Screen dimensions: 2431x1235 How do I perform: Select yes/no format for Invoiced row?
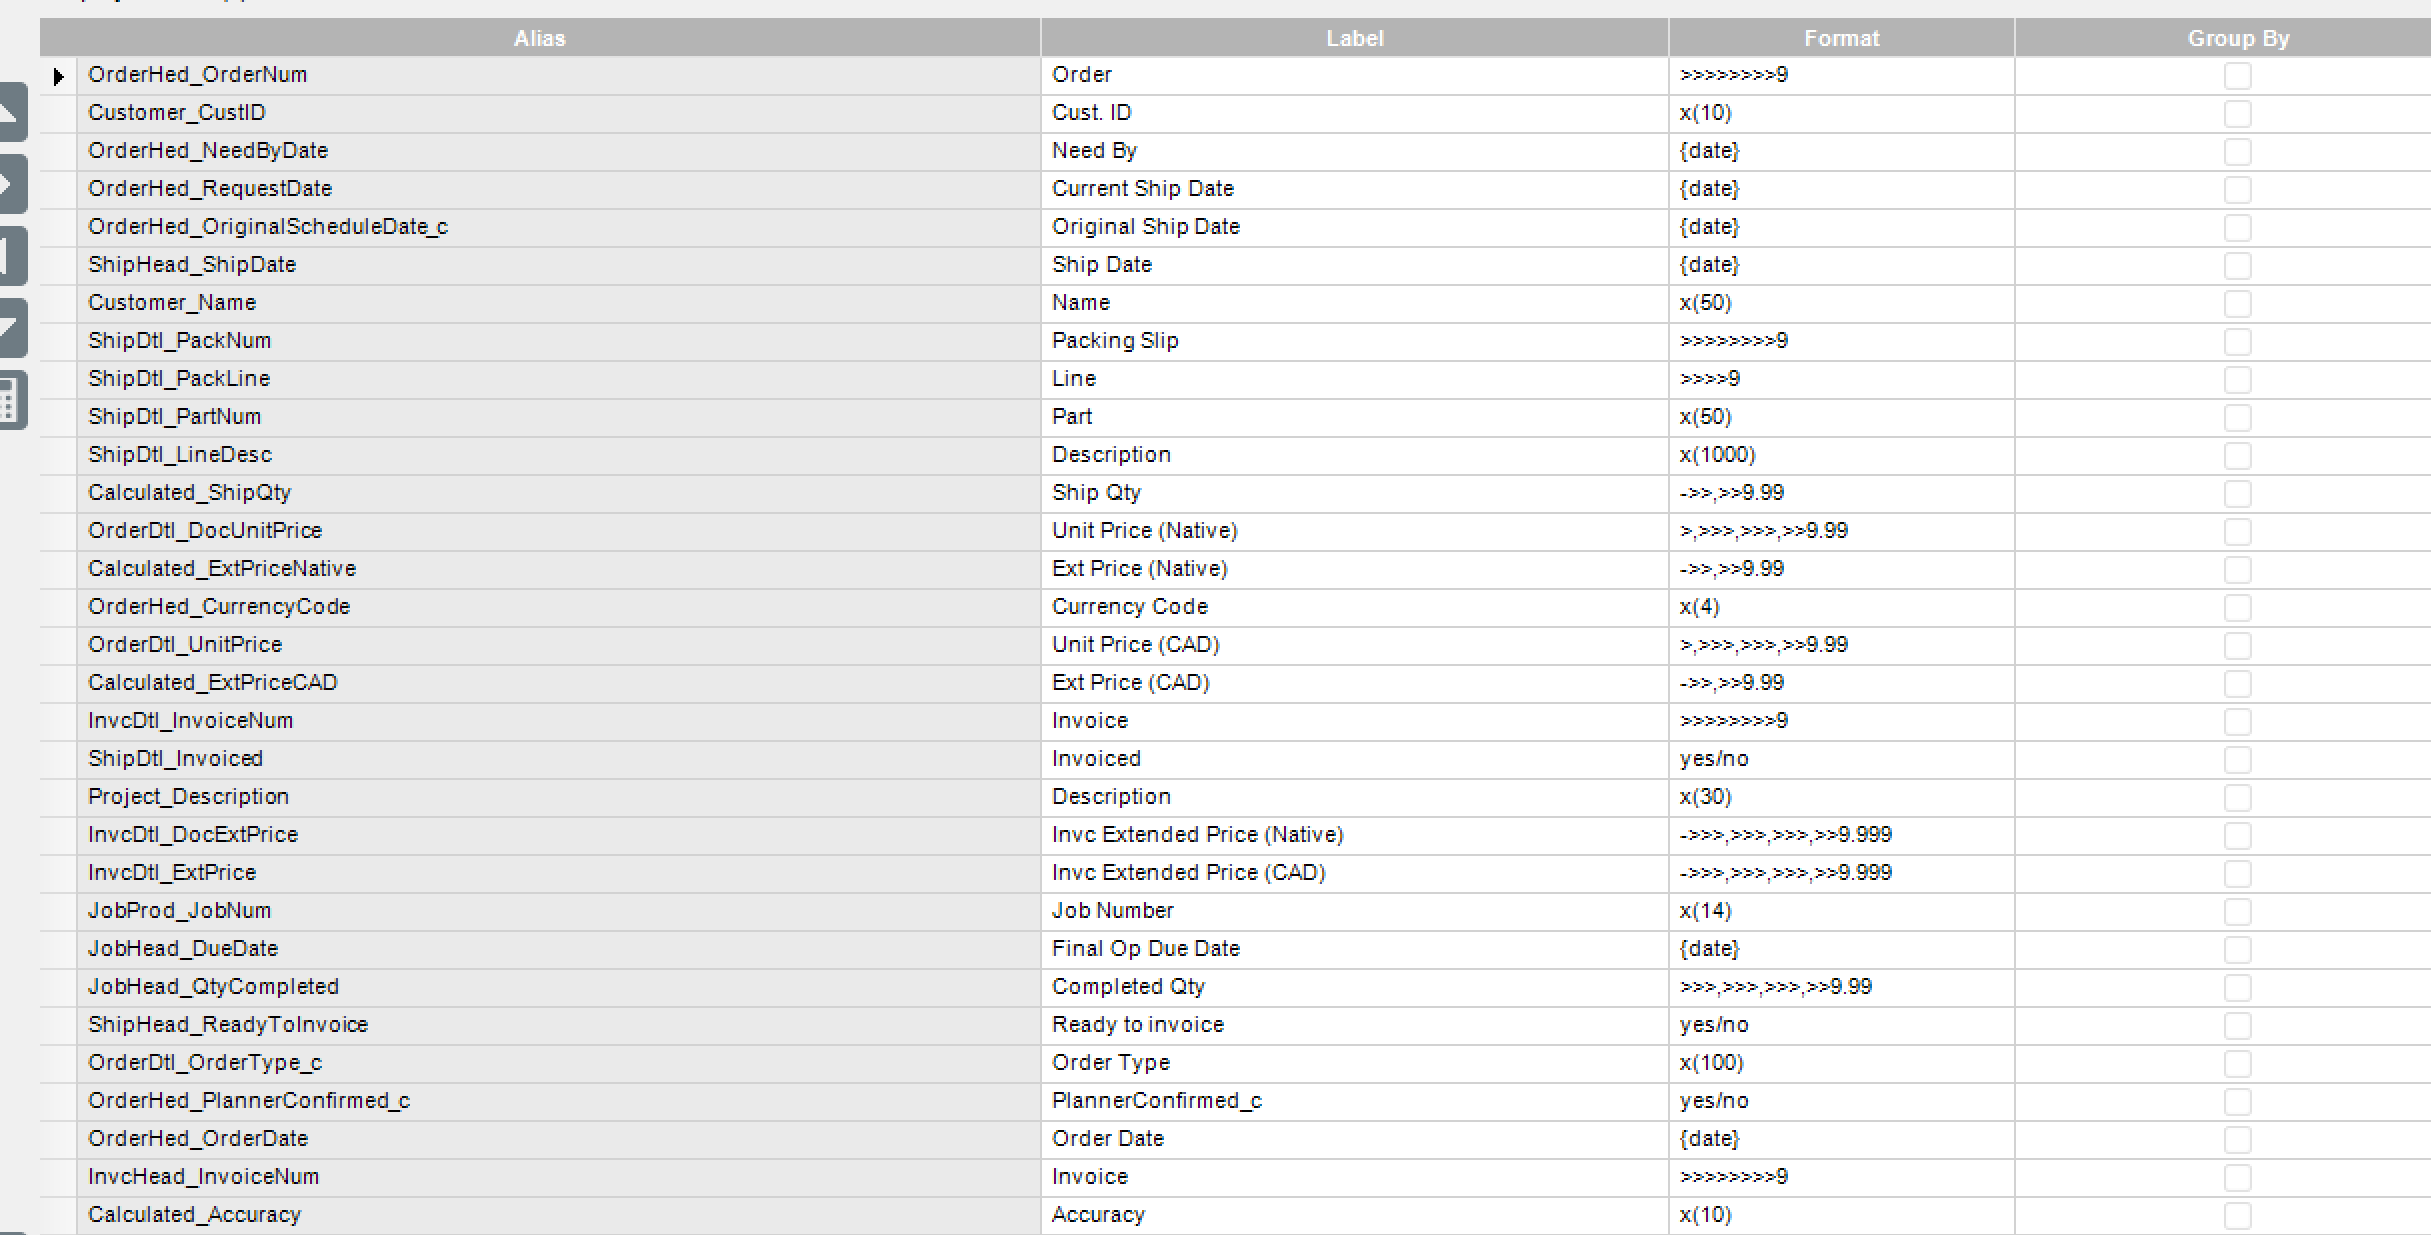pyautogui.click(x=1842, y=759)
